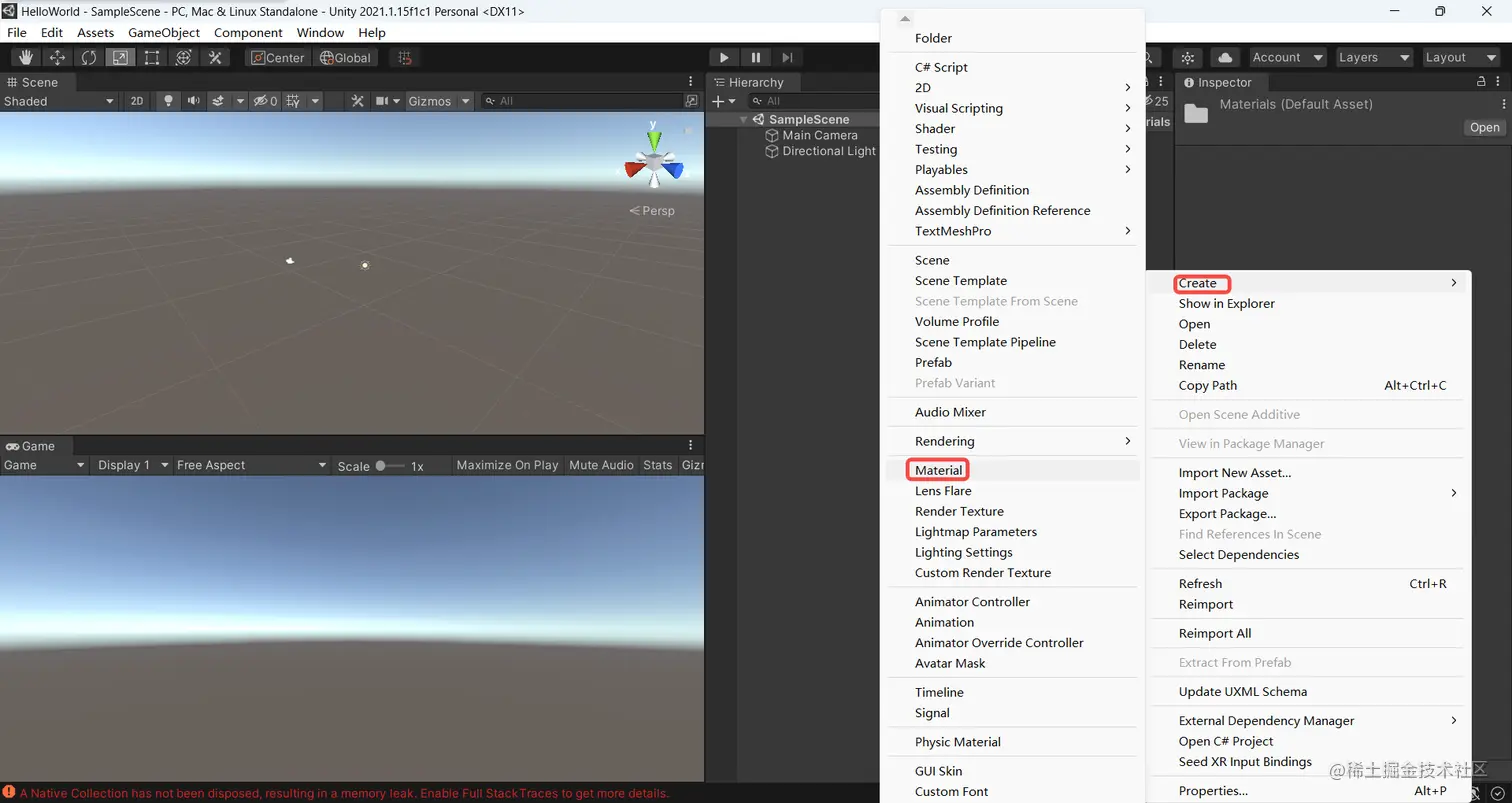The height and width of the screenshot is (803, 1512).
Task: Open the cloud services icon
Action: click(x=1225, y=58)
